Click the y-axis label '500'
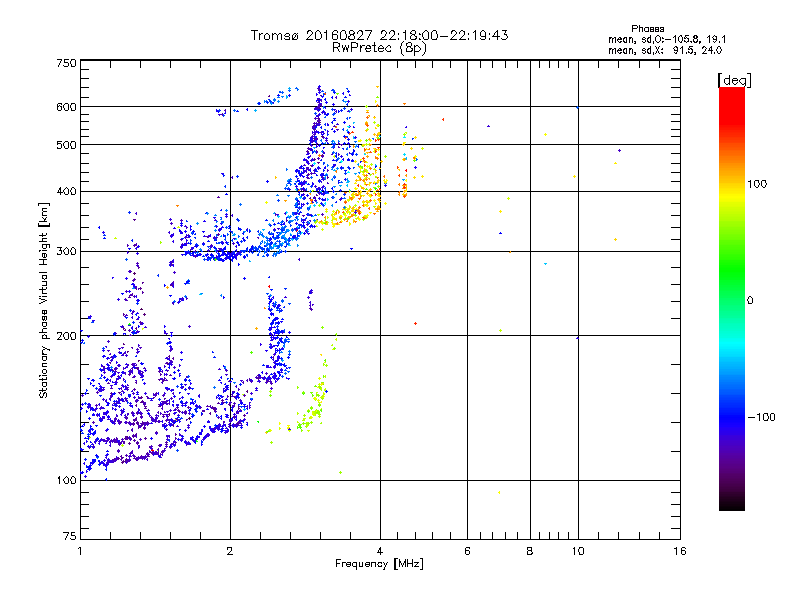Screen dimensions: 800x600 [67, 145]
